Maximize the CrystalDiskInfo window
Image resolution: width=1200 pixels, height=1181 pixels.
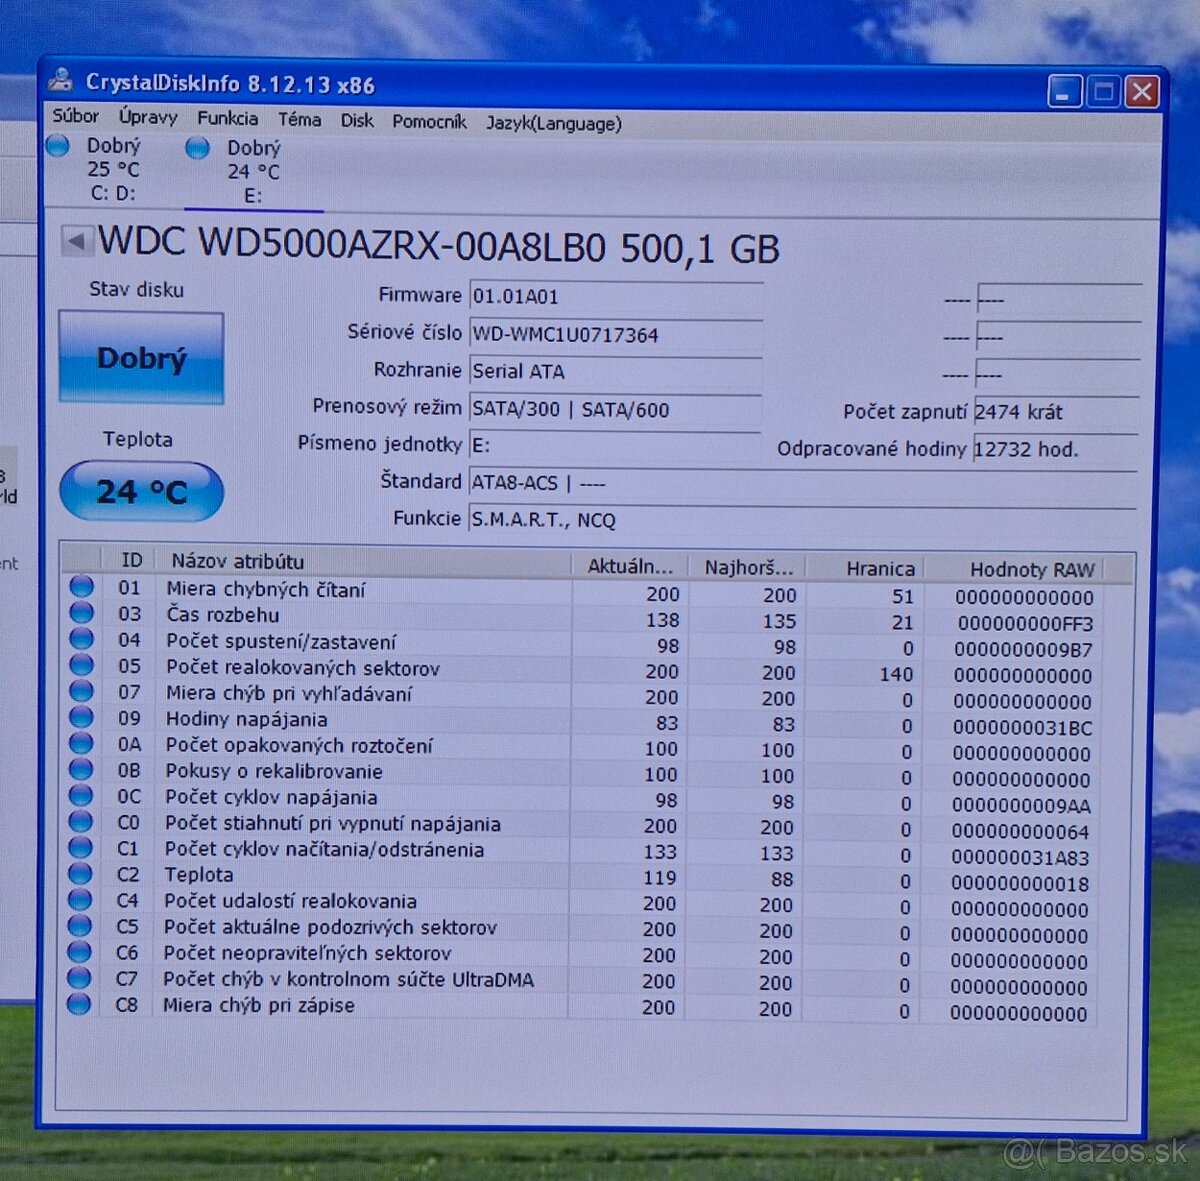(x=1104, y=92)
